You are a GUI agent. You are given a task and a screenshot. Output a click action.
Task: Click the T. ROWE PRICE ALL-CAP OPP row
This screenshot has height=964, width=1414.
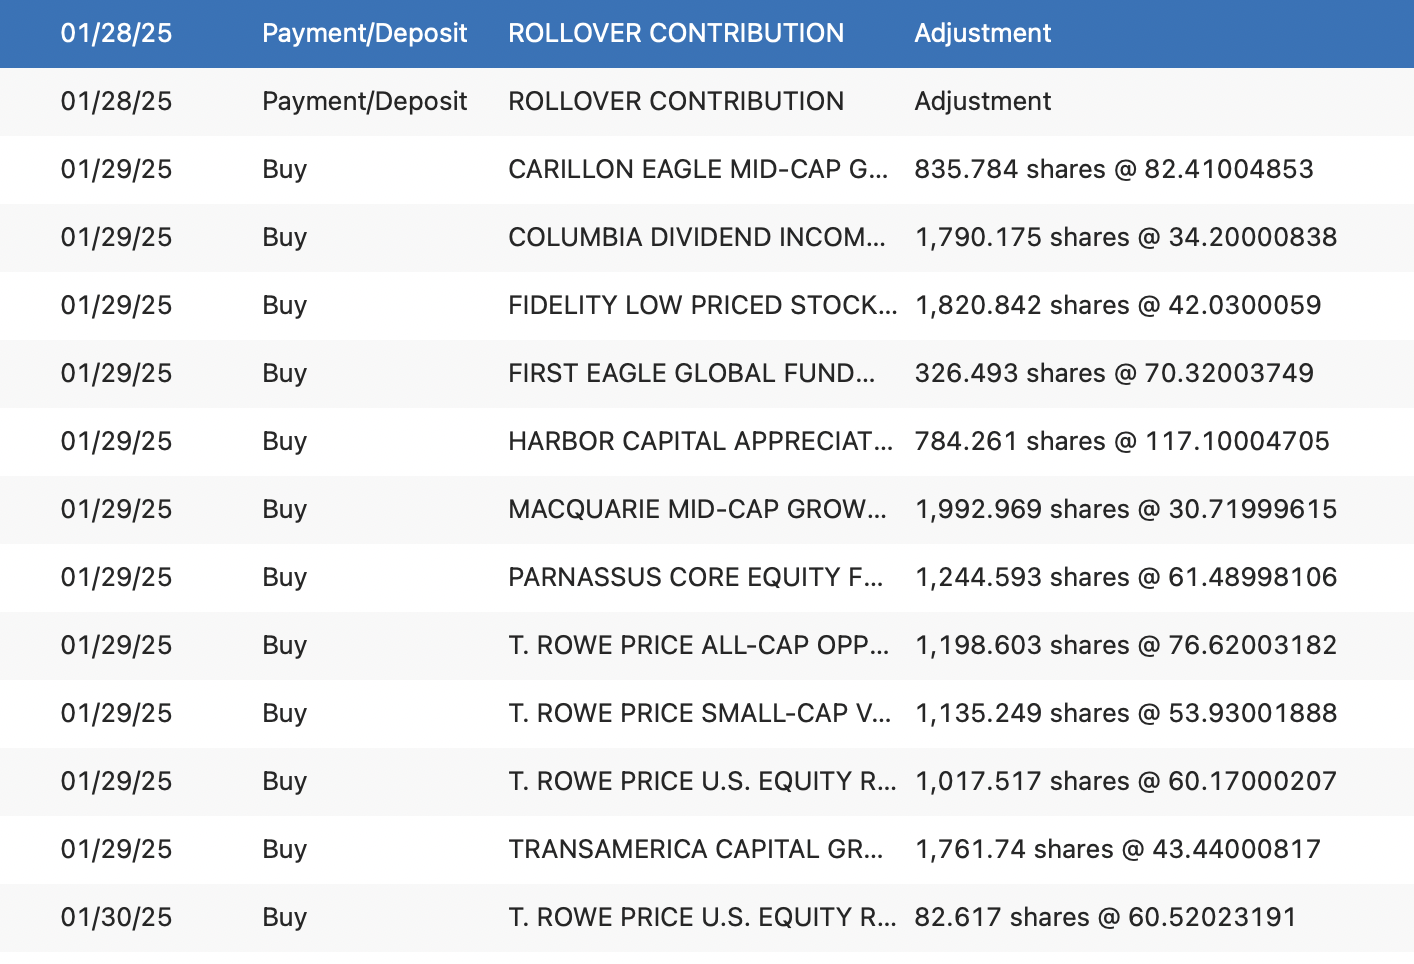point(707,646)
